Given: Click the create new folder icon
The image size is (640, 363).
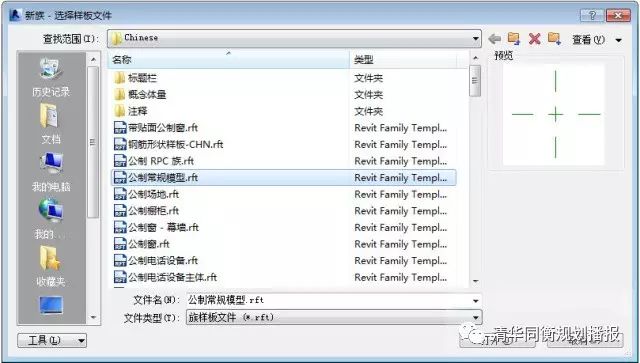Looking at the screenshot, I should 554,39.
